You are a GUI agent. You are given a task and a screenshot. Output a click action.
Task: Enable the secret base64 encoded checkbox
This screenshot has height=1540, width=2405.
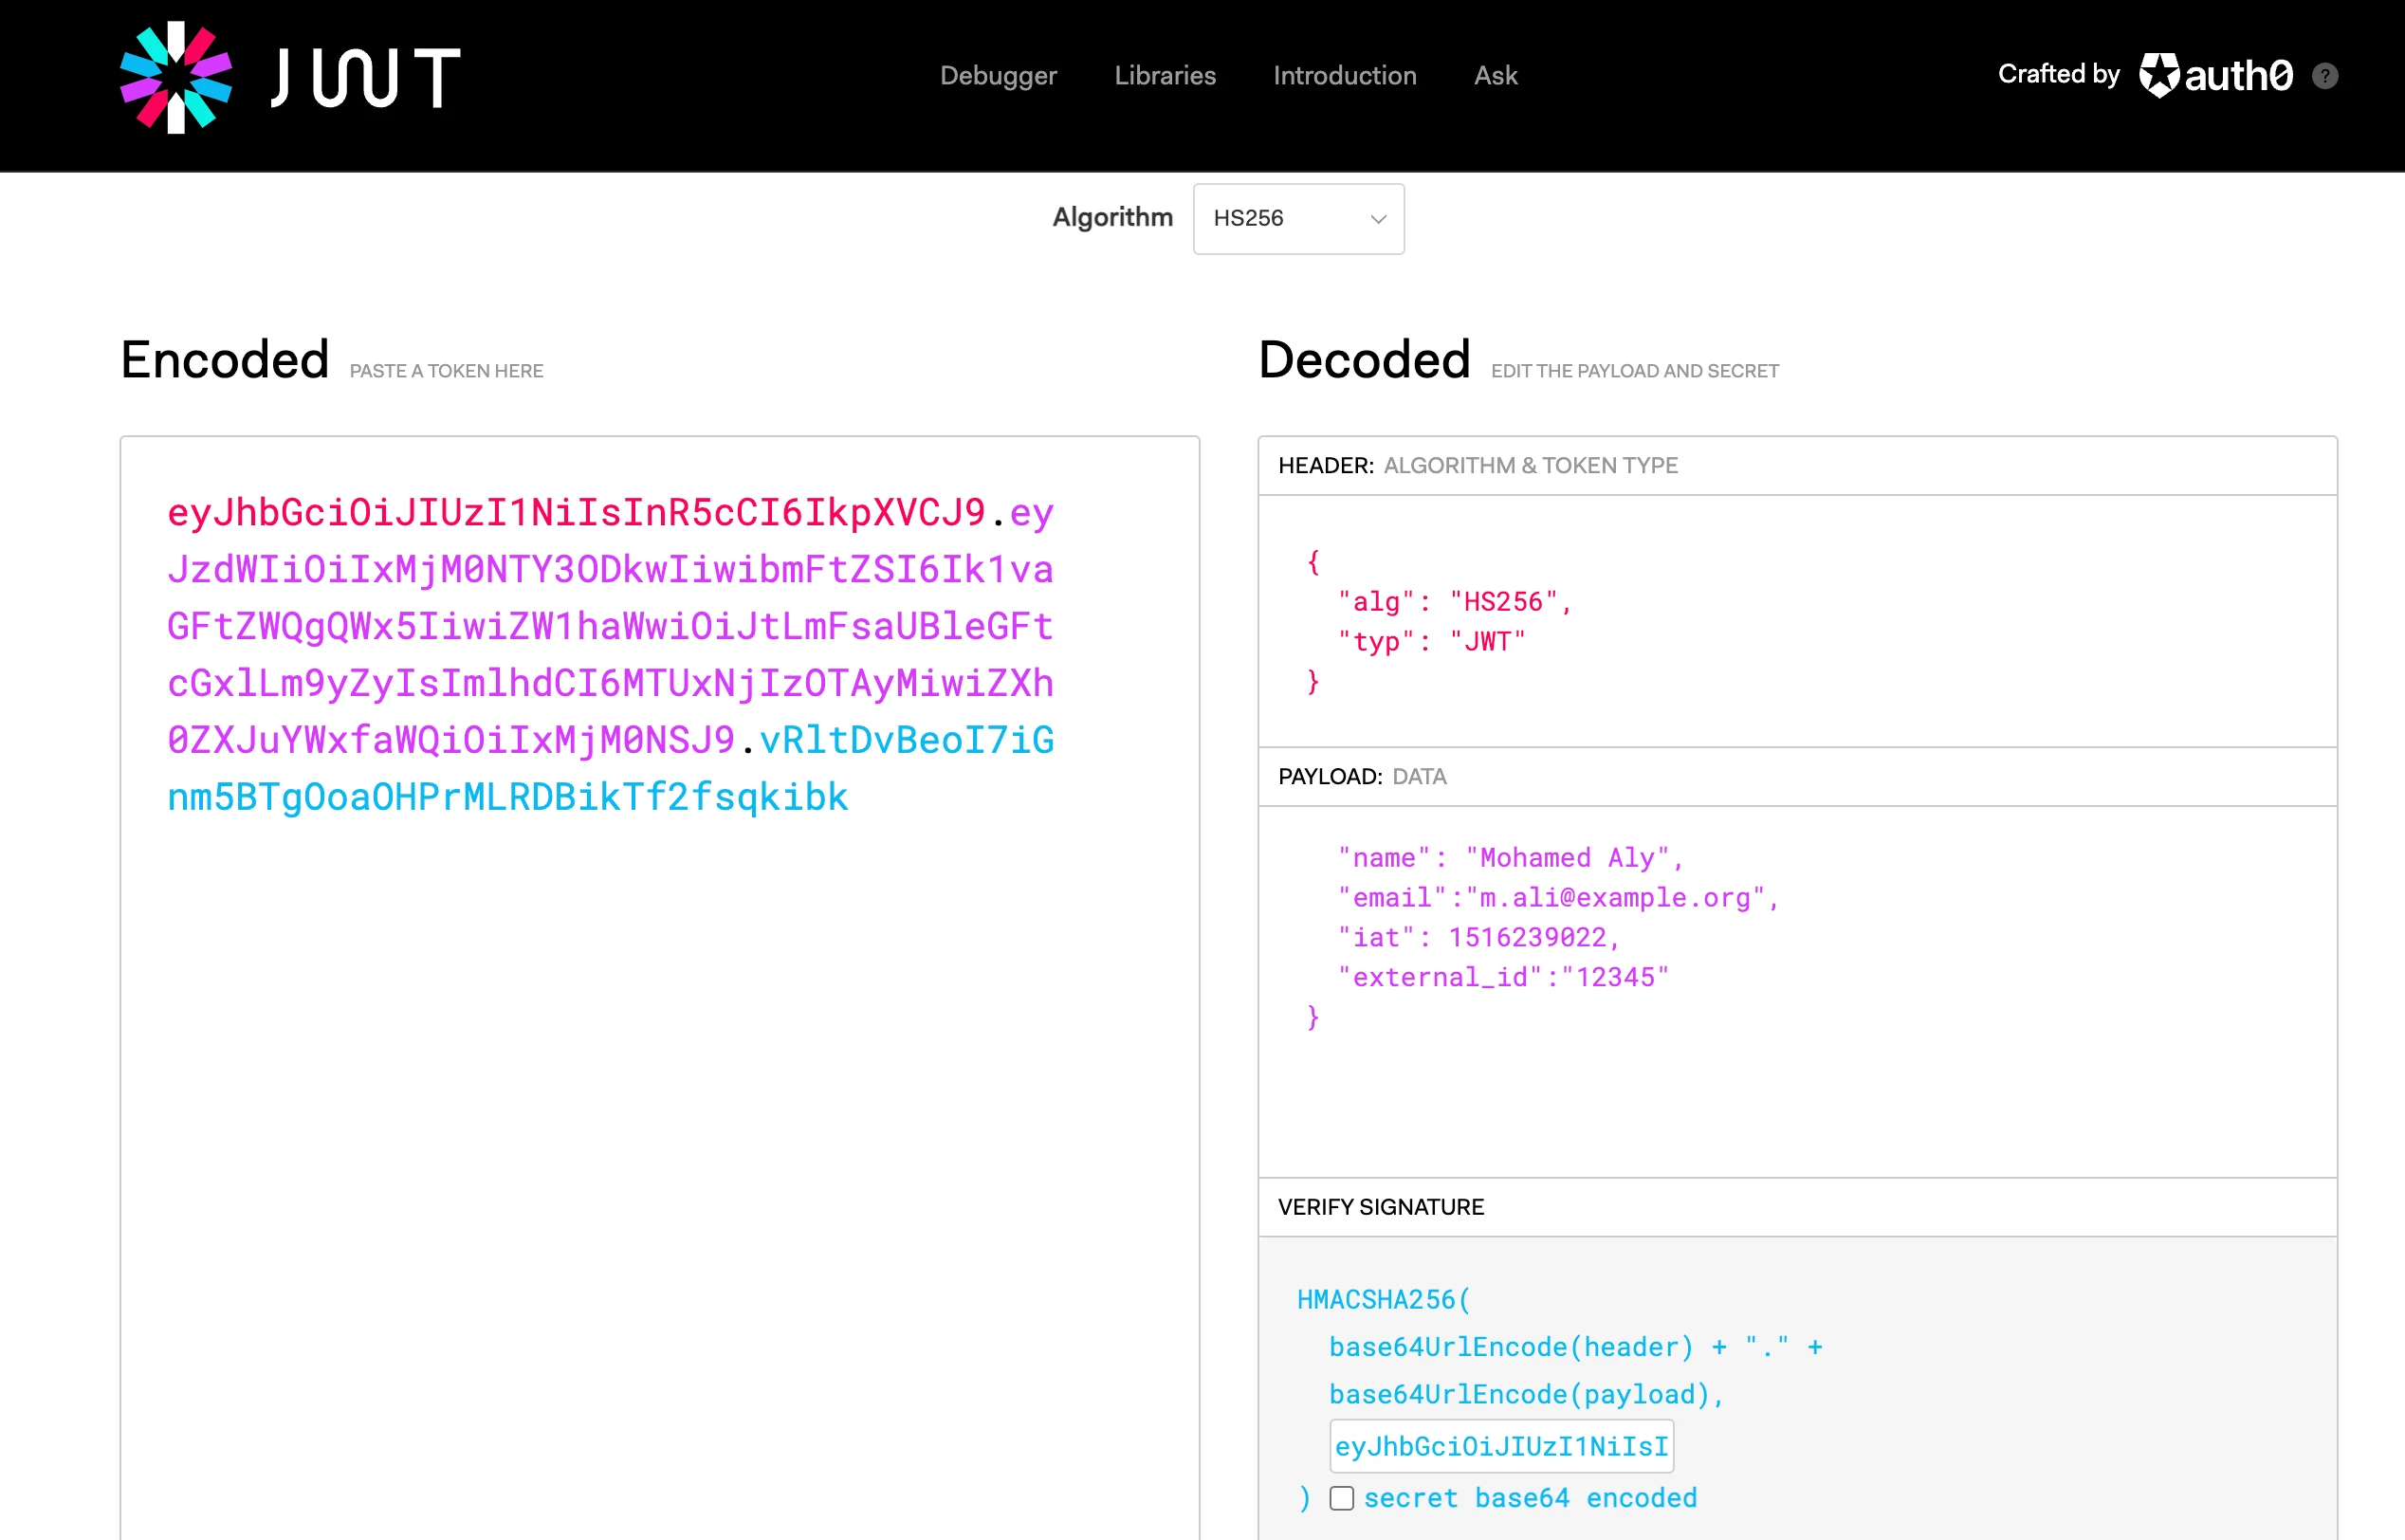(1341, 1497)
